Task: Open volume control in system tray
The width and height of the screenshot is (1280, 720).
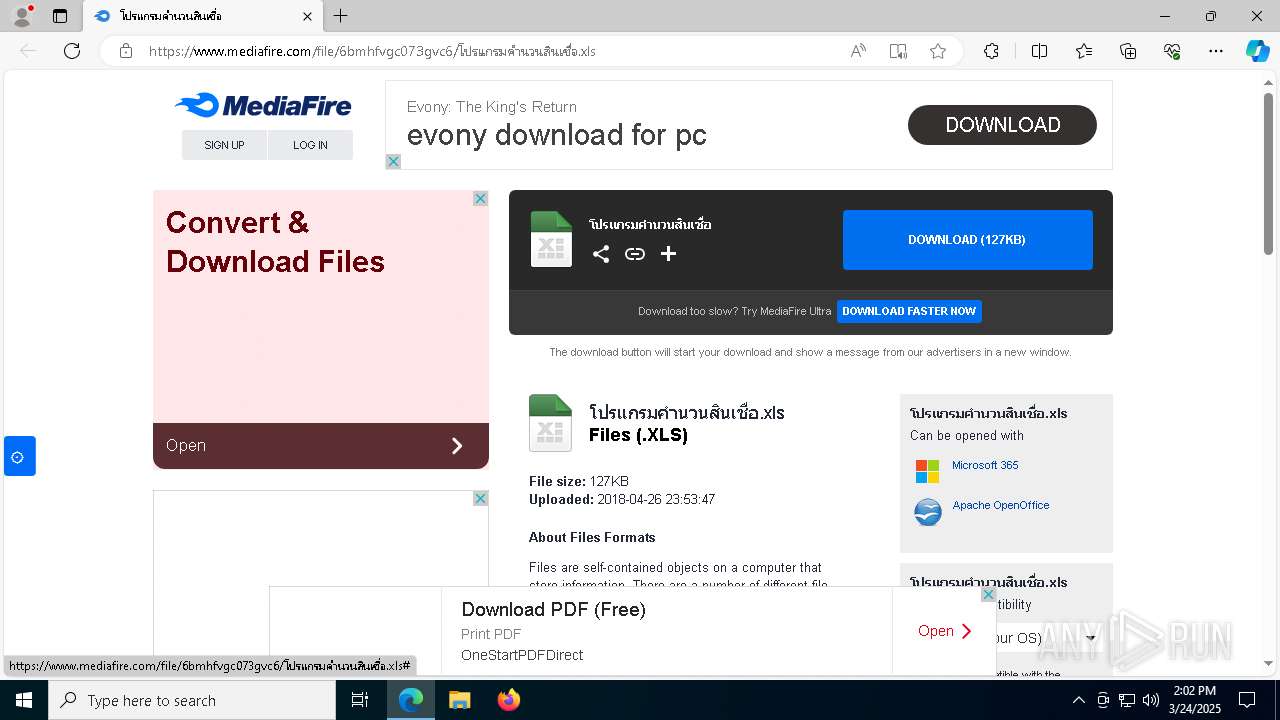Action: pyautogui.click(x=1151, y=700)
